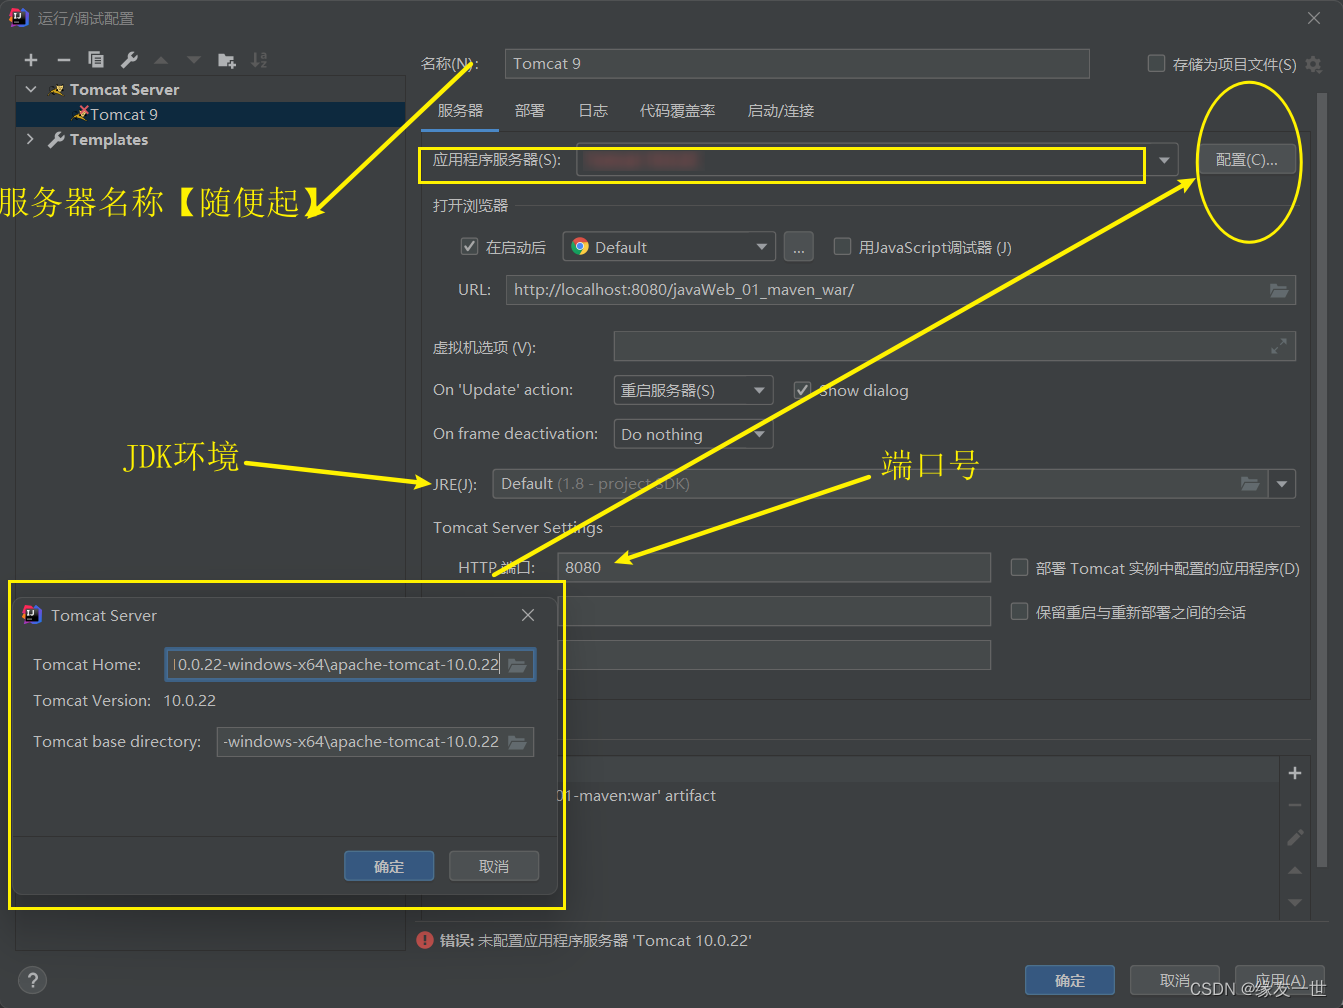Open browser selection ellipsis button
Screen dimensions: 1343x1008
pos(798,247)
